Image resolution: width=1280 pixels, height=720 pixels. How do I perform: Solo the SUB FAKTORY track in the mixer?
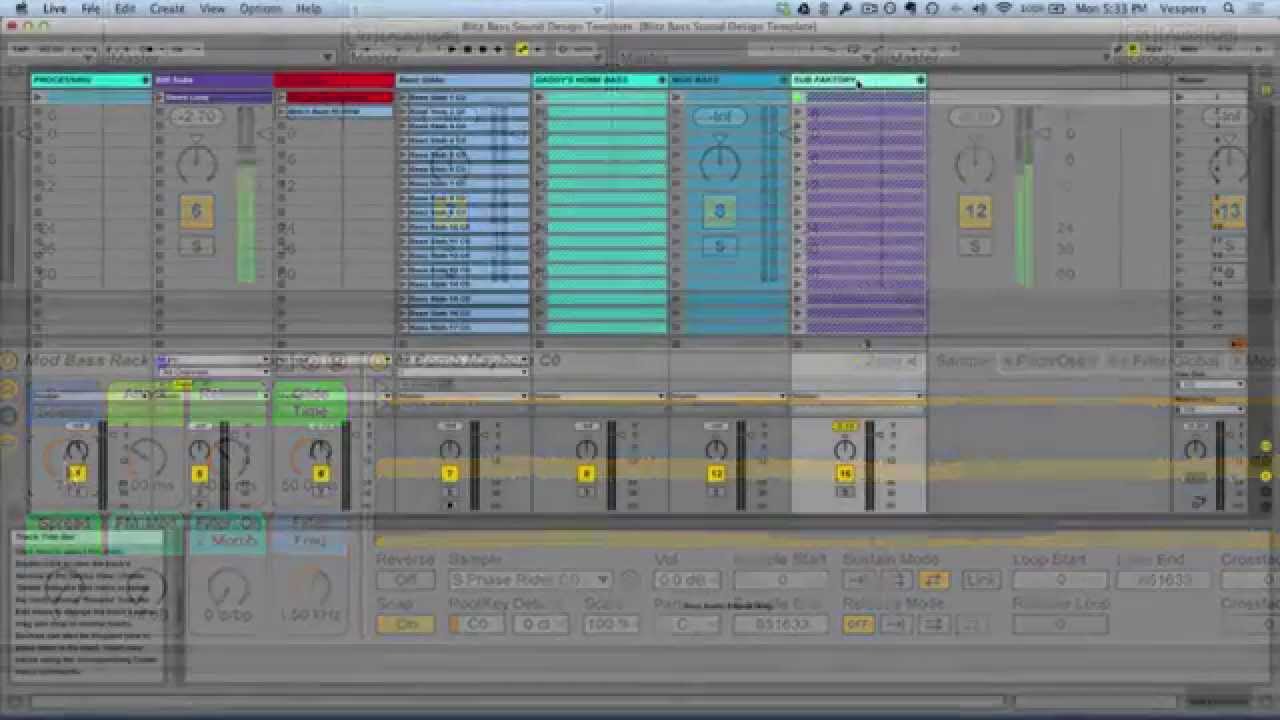tap(845, 491)
